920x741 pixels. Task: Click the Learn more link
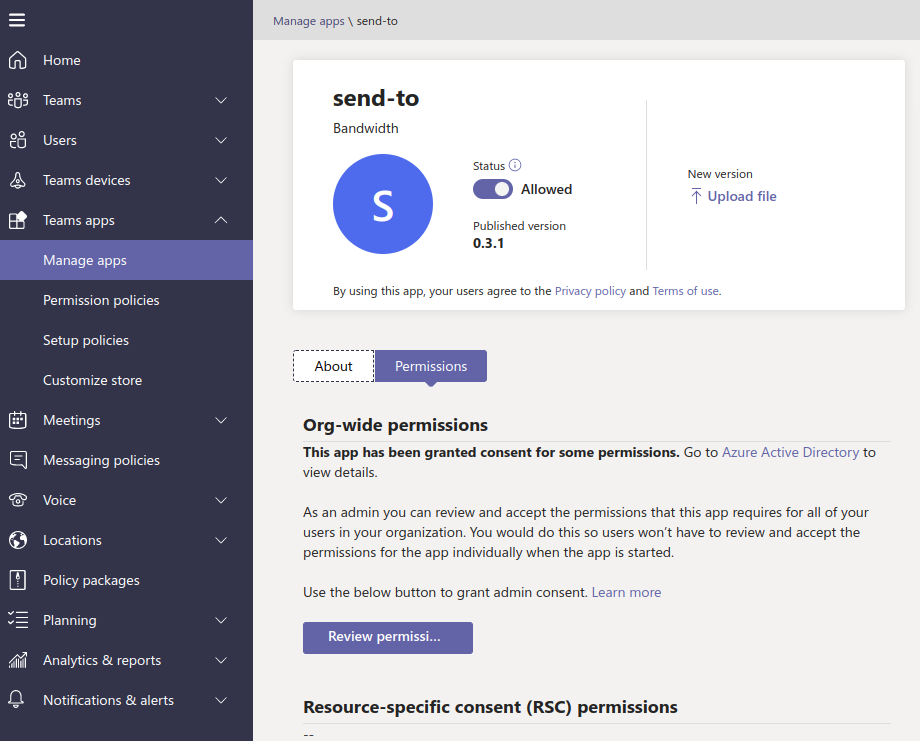[626, 593]
